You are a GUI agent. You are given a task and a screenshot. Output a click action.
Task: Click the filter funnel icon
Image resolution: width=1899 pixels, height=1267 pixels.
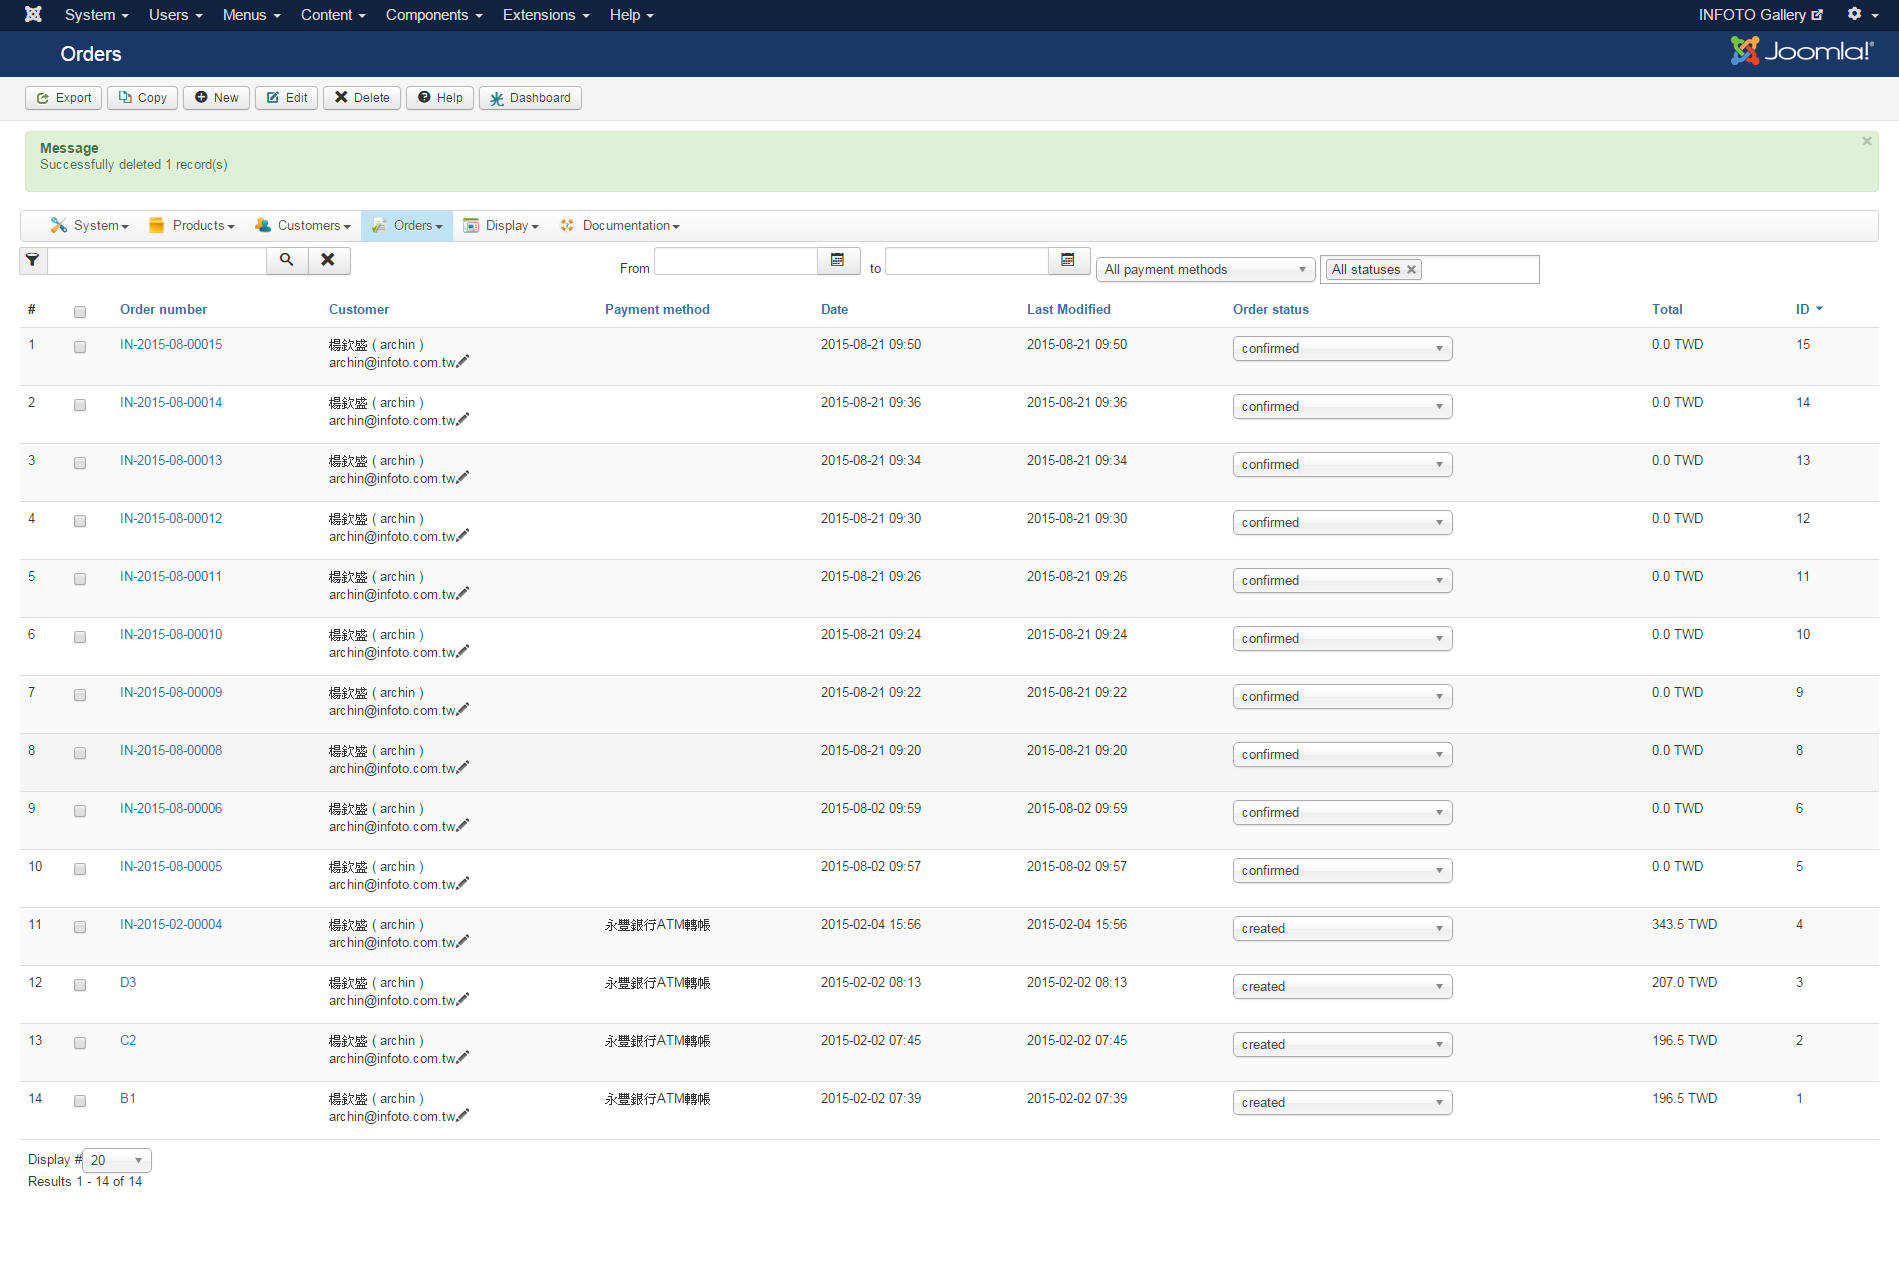click(x=33, y=260)
